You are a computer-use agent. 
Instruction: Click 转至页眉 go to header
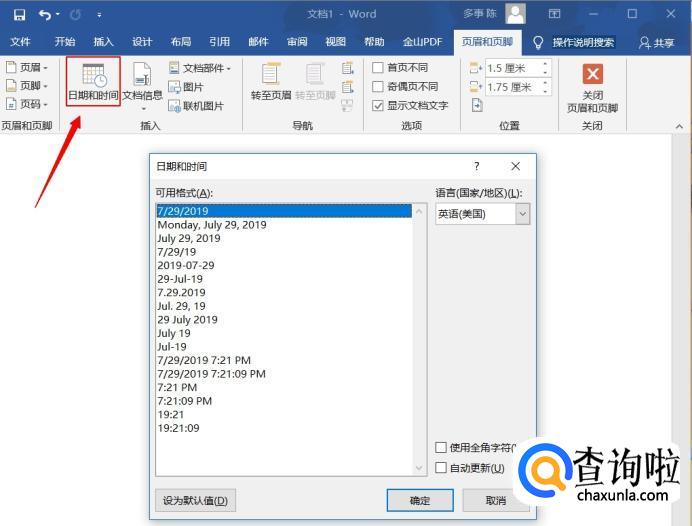[x=271, y=82]
